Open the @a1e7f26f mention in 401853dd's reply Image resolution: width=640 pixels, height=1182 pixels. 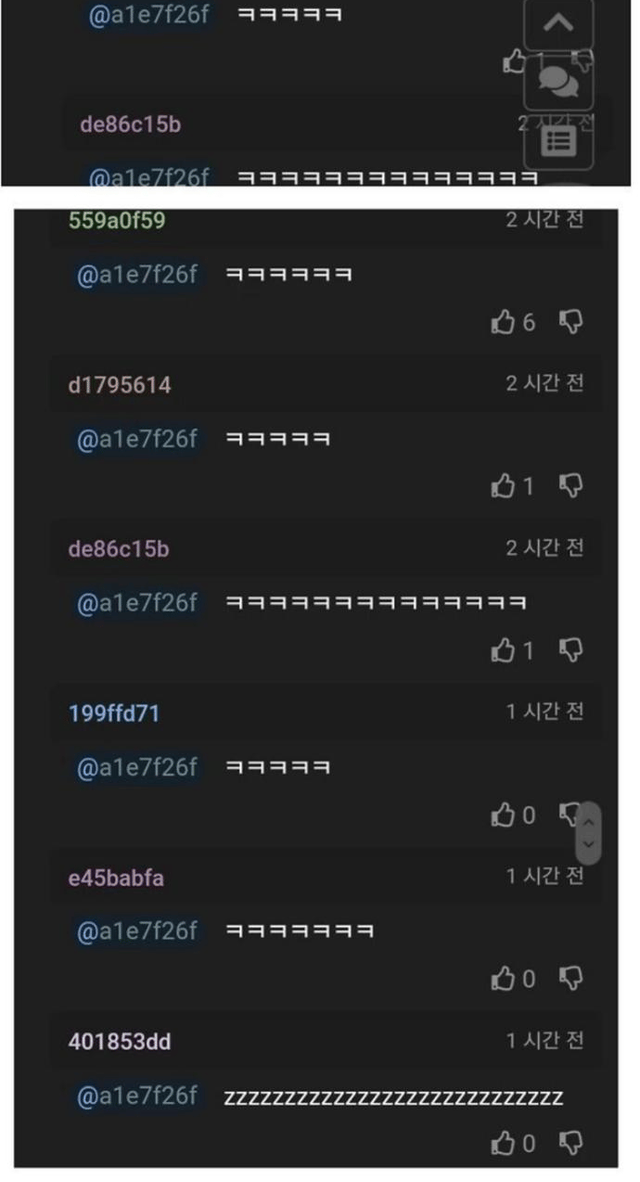click(x=137, y=1095)
